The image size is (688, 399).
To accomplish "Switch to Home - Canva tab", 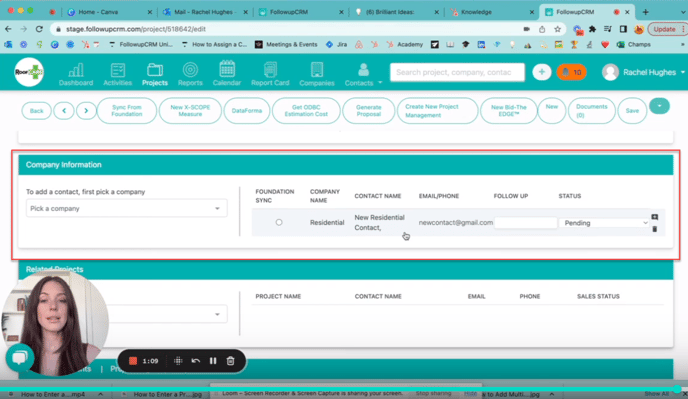I will [110, 12].
